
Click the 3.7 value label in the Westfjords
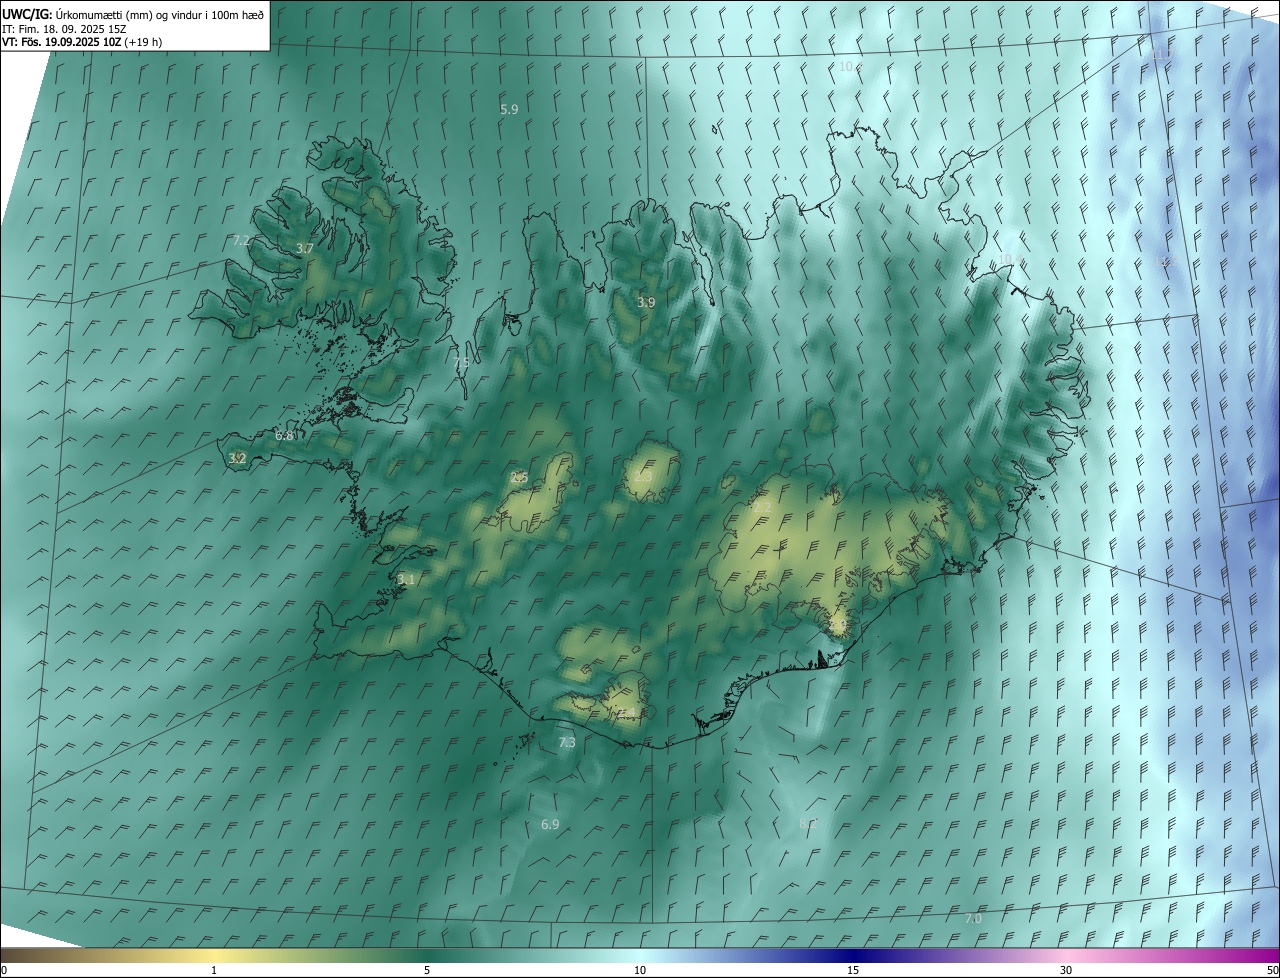click(x=305, y=248)
